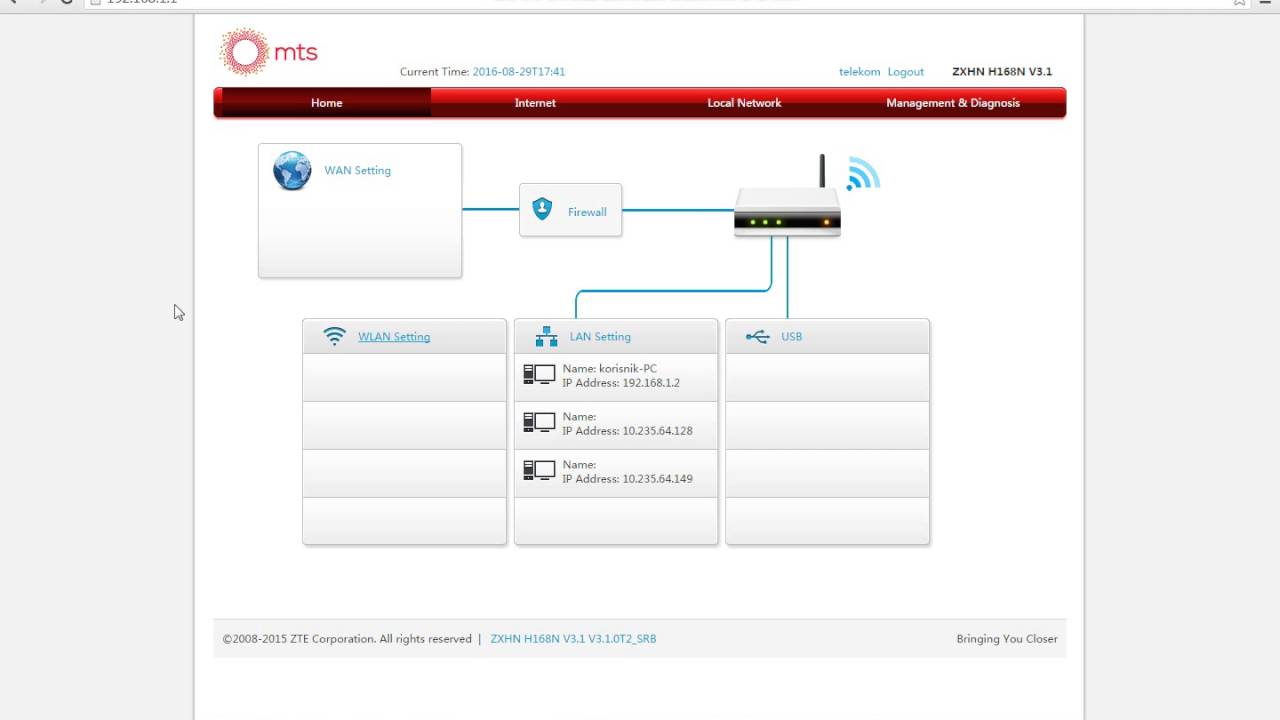This screenshot has height=720, width=1280.
Task: Click the Bringing You Closer slogan
Action: (1007, 639)
